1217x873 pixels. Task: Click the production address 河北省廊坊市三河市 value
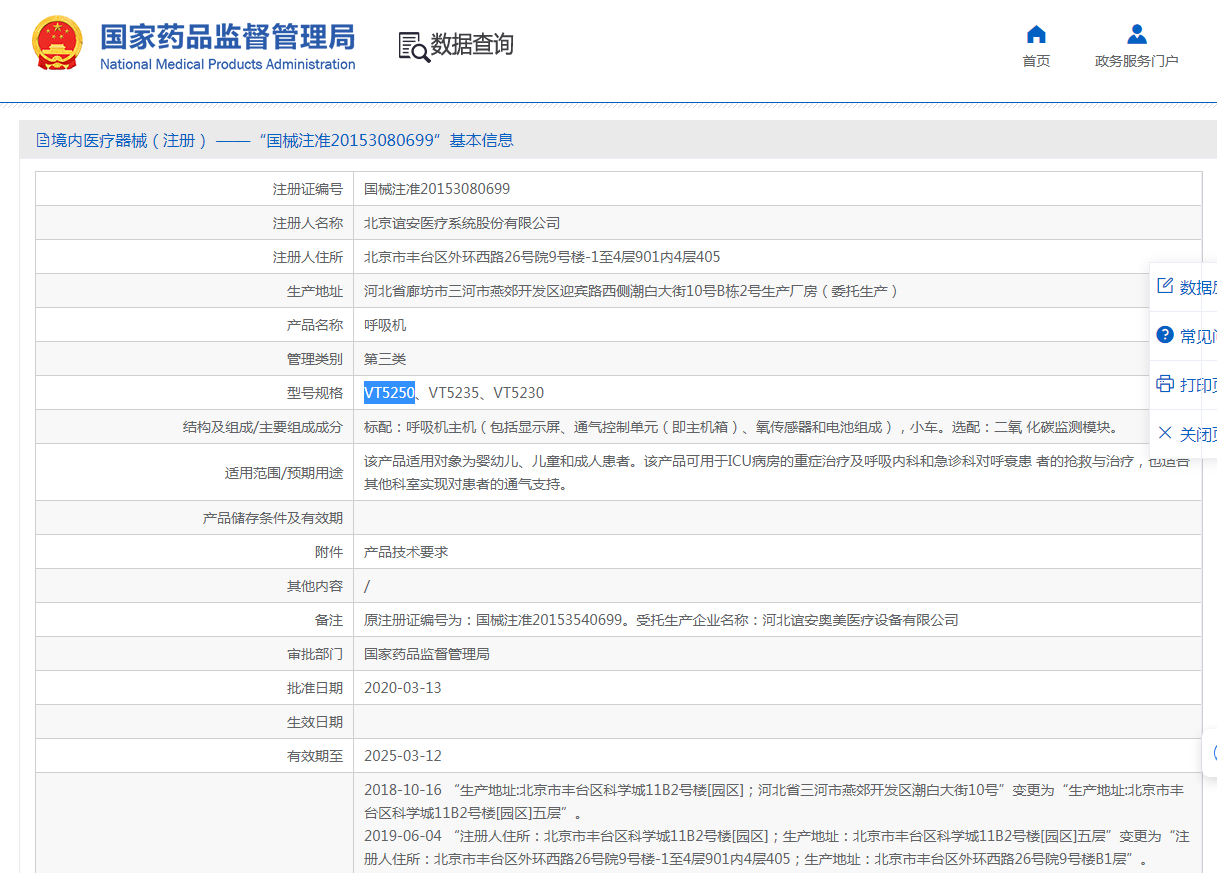pyautogui.click(x=631, y=291)
